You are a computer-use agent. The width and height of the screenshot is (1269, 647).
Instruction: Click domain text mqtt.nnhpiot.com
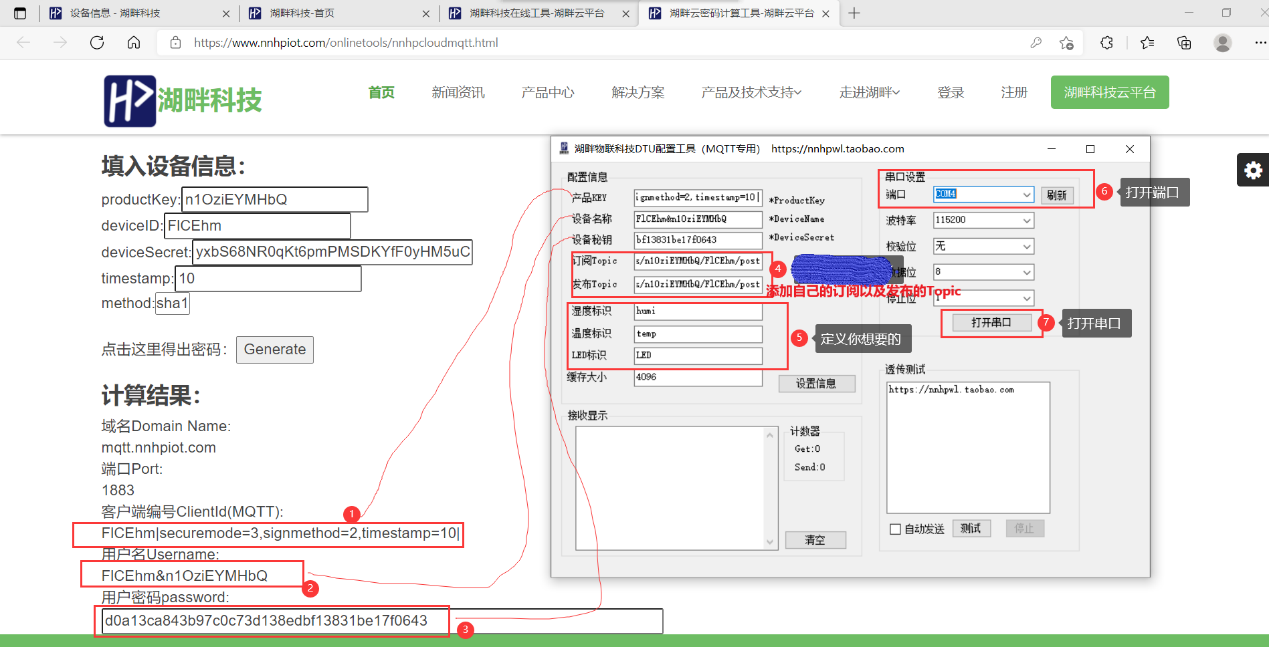pos(159,447)
